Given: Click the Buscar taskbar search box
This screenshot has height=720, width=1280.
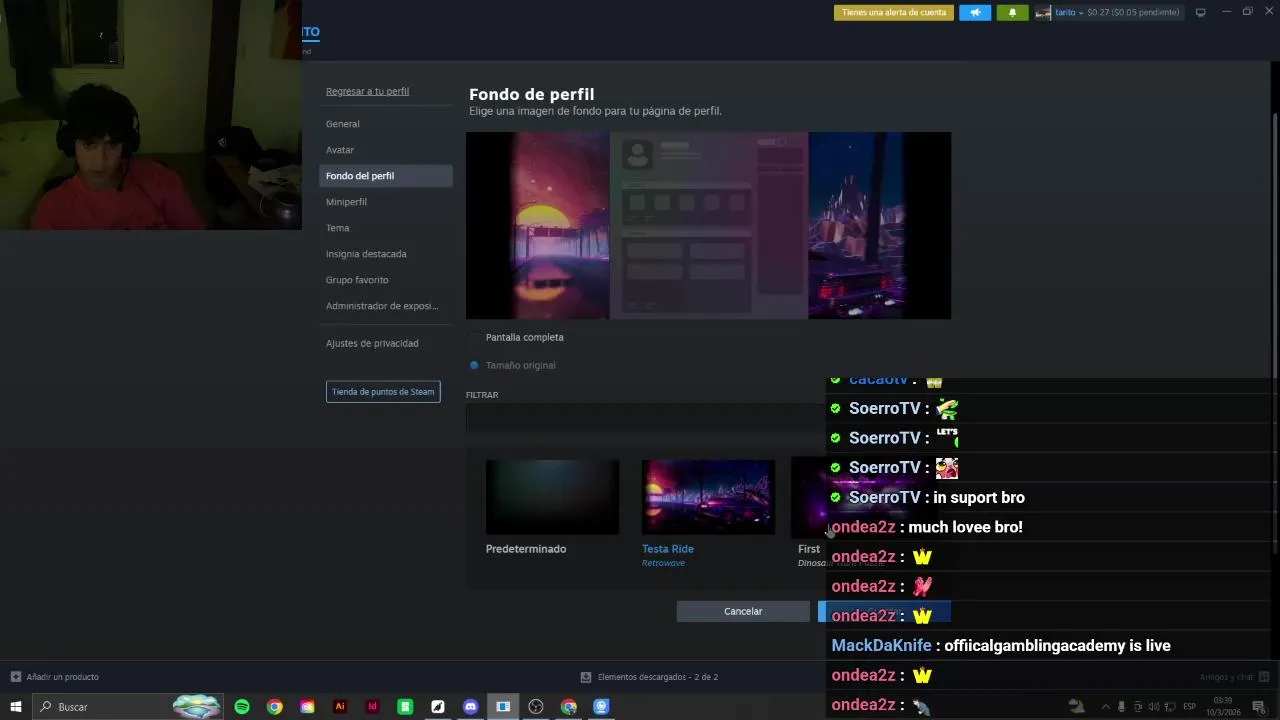Looking at the screenshot, I should point(130,707).
